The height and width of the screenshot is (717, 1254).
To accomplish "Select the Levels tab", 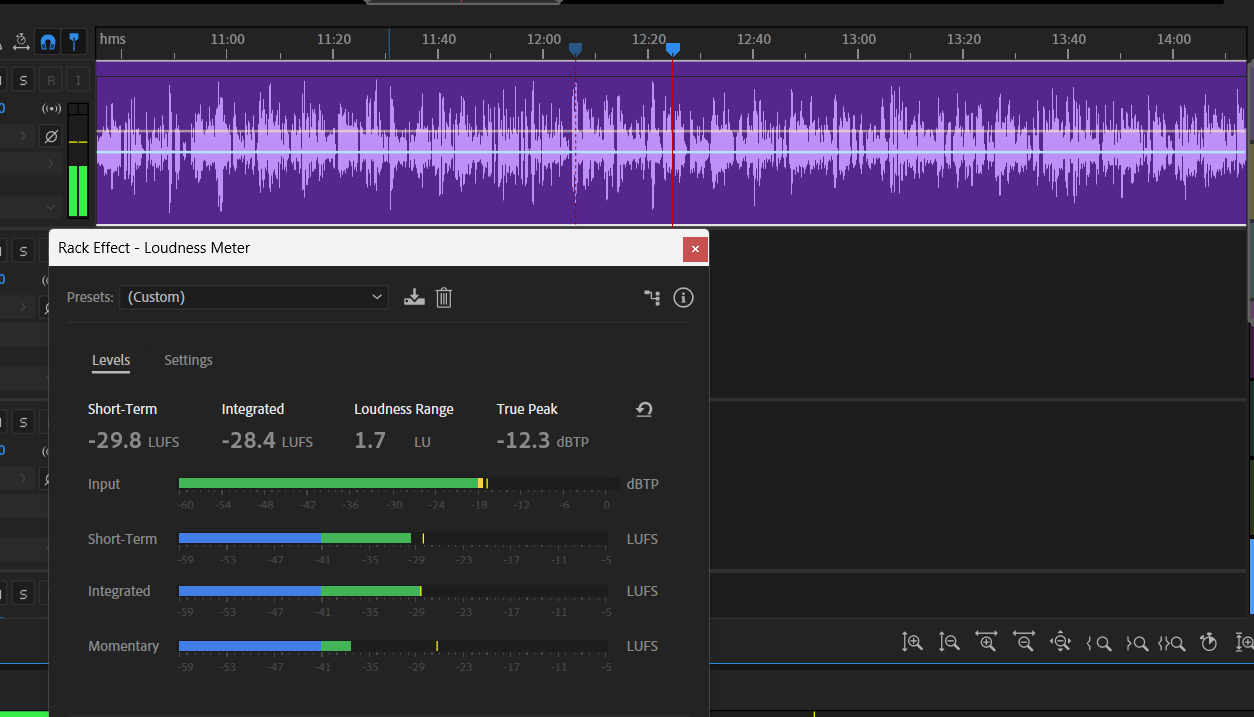I will (111, 360).
